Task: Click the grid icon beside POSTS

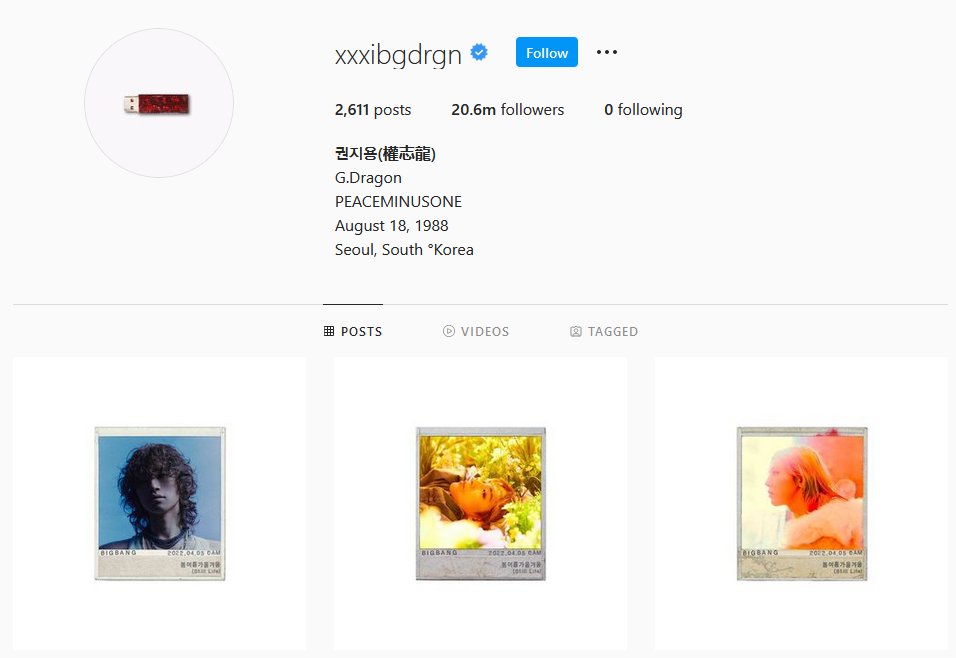Action: [329, 331]
